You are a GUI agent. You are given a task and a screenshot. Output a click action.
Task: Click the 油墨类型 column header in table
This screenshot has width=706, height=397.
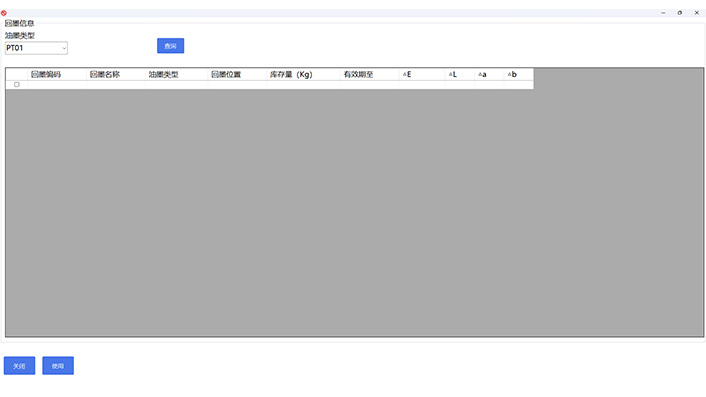point(176,74)
